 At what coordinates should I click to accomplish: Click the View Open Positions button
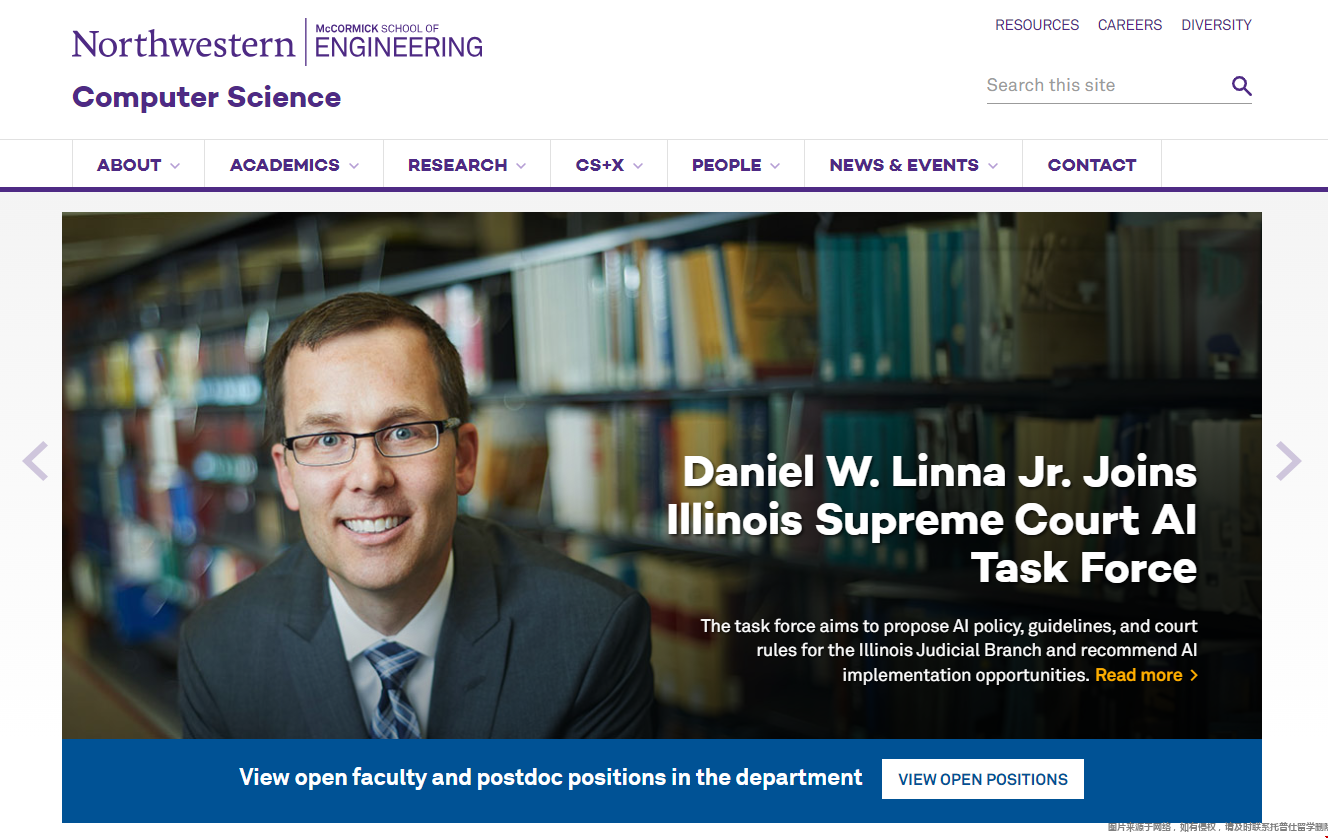(x=983, y=779)
